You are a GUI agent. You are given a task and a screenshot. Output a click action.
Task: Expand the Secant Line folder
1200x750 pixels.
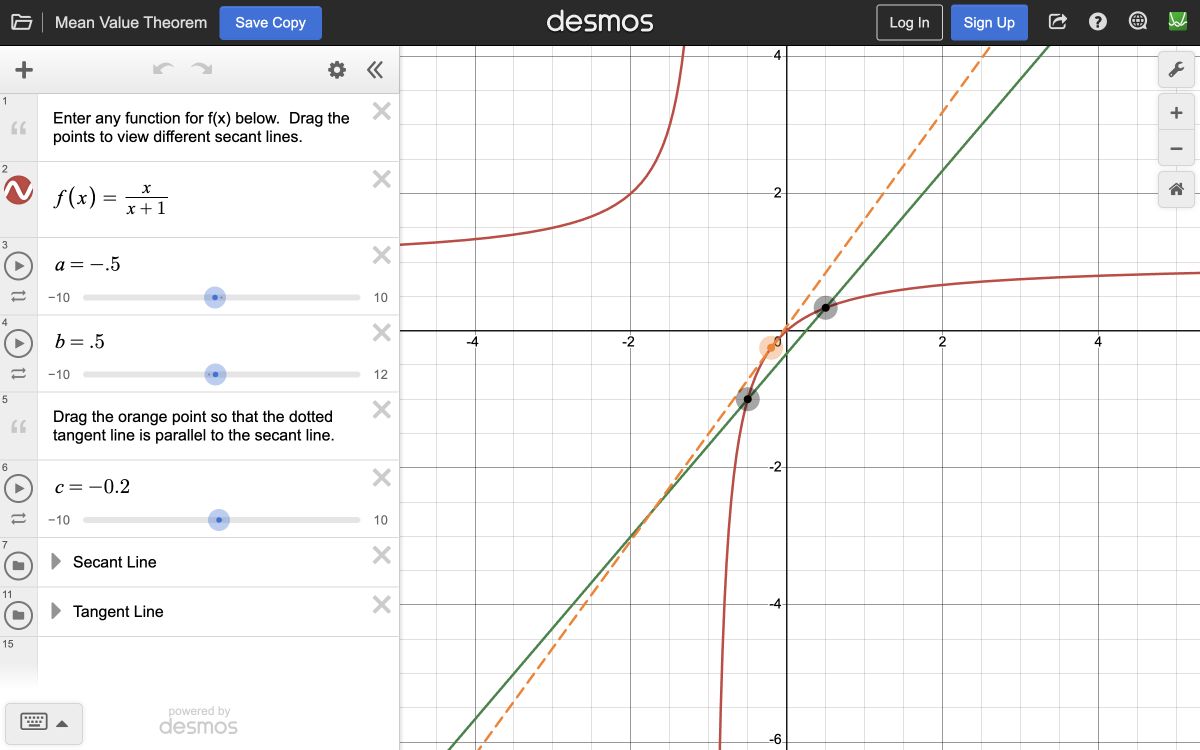56,562
